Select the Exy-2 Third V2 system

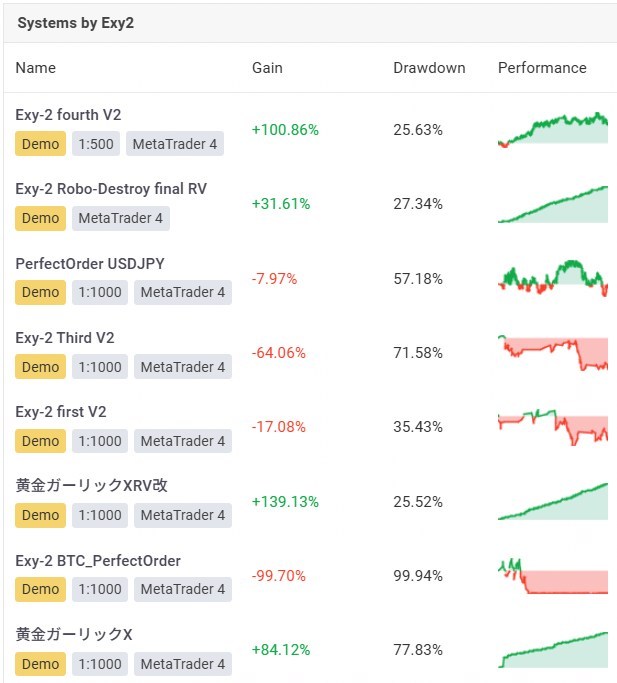pos(65,338)
